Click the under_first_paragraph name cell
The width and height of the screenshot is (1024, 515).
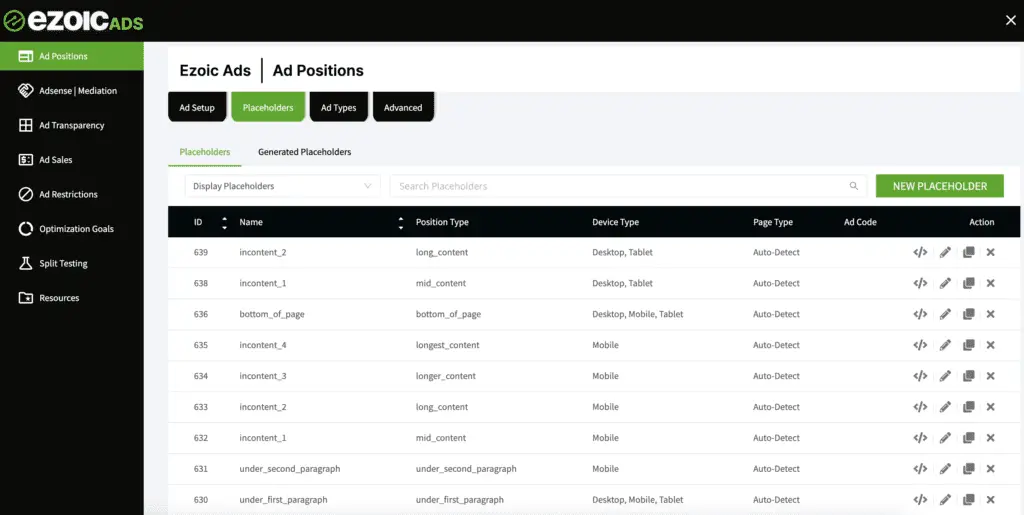point(283,500)
